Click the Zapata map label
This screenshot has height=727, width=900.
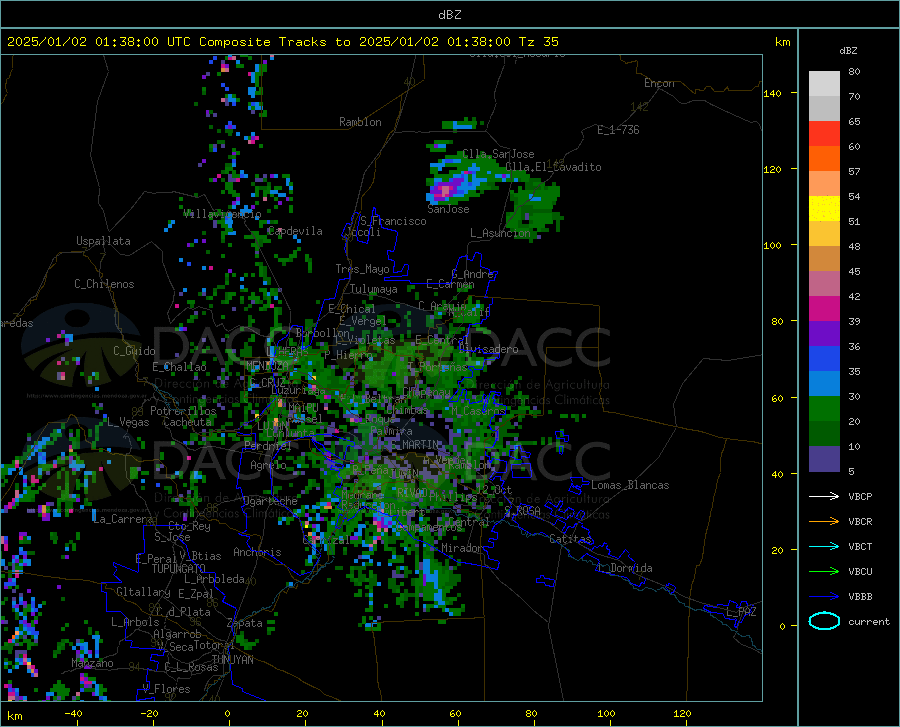245,623
